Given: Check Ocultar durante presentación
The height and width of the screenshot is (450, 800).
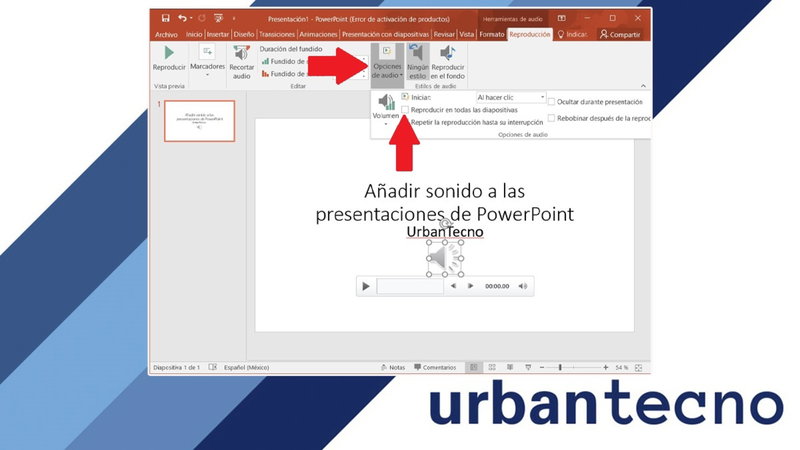Looking at the screenshot, I should tap(552, 102).
